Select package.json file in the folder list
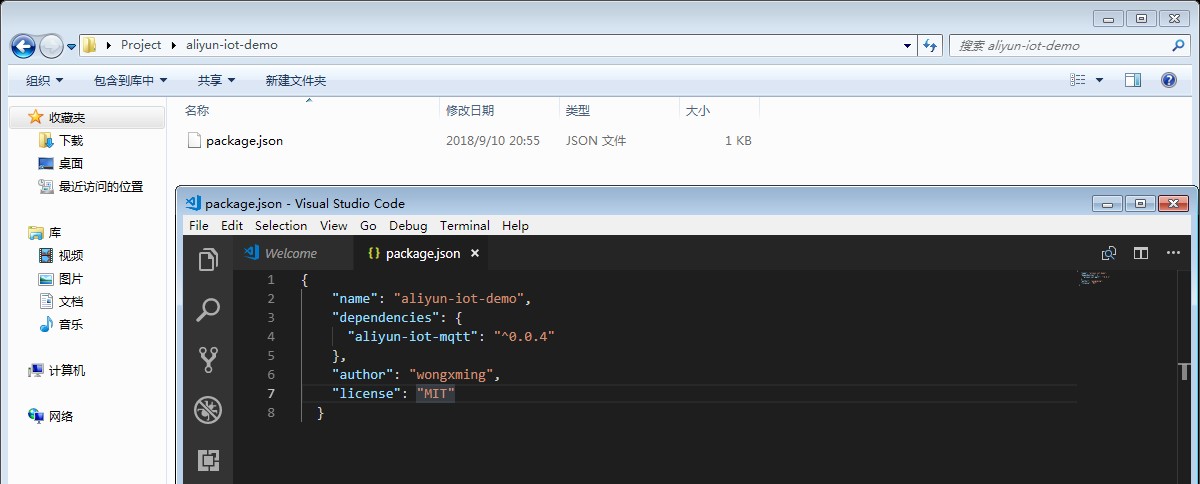 tap(244, 141)
